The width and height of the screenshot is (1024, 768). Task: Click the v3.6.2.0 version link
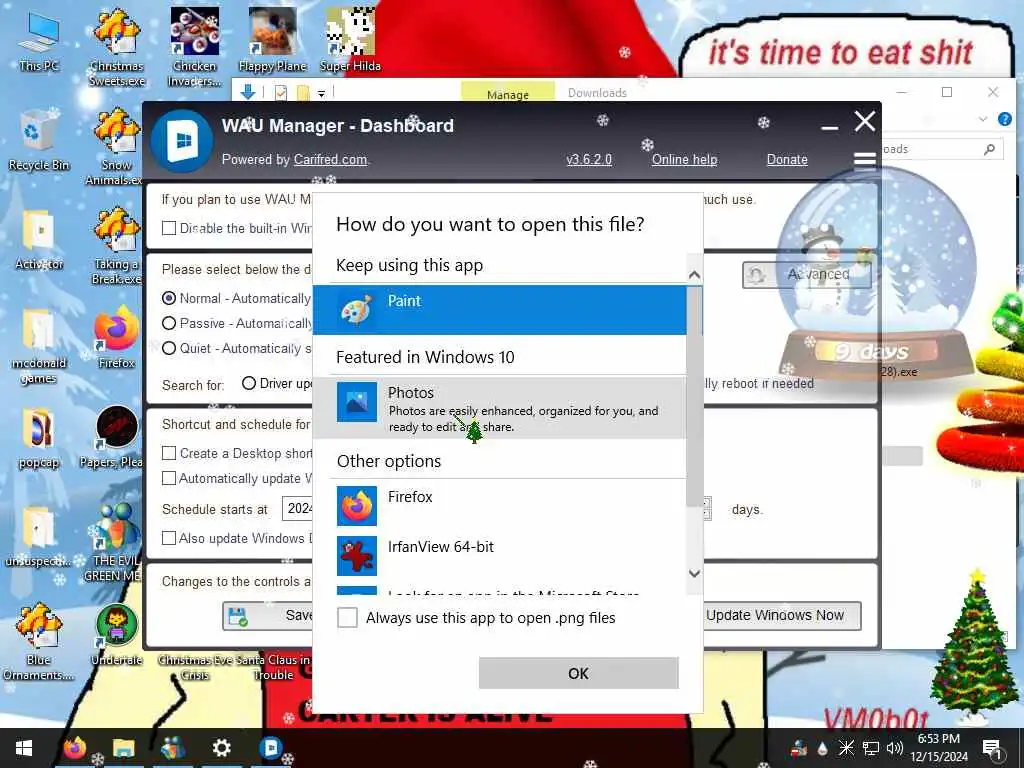(589, 159)
